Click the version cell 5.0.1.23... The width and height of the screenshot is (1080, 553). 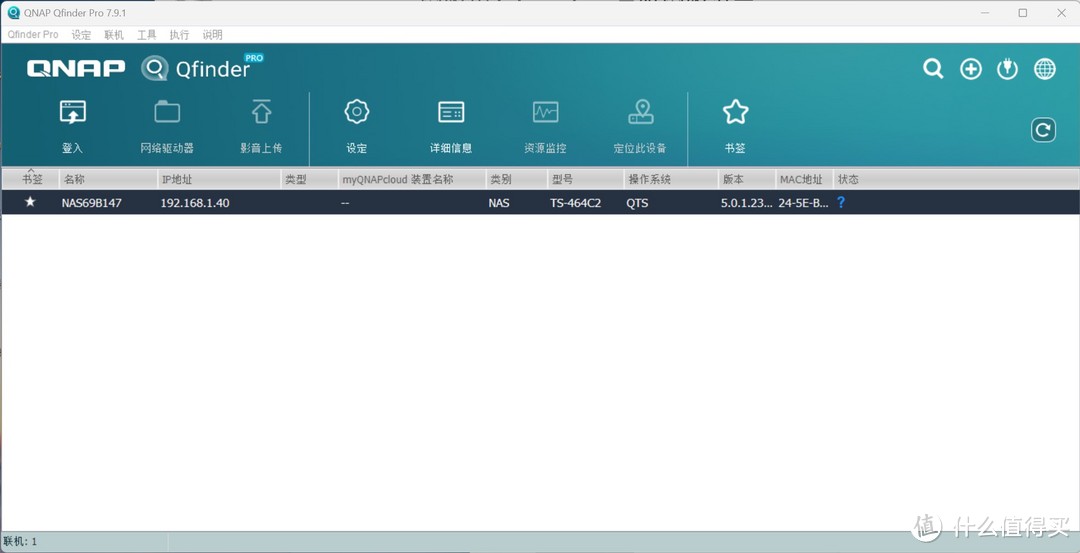[746, 203]
